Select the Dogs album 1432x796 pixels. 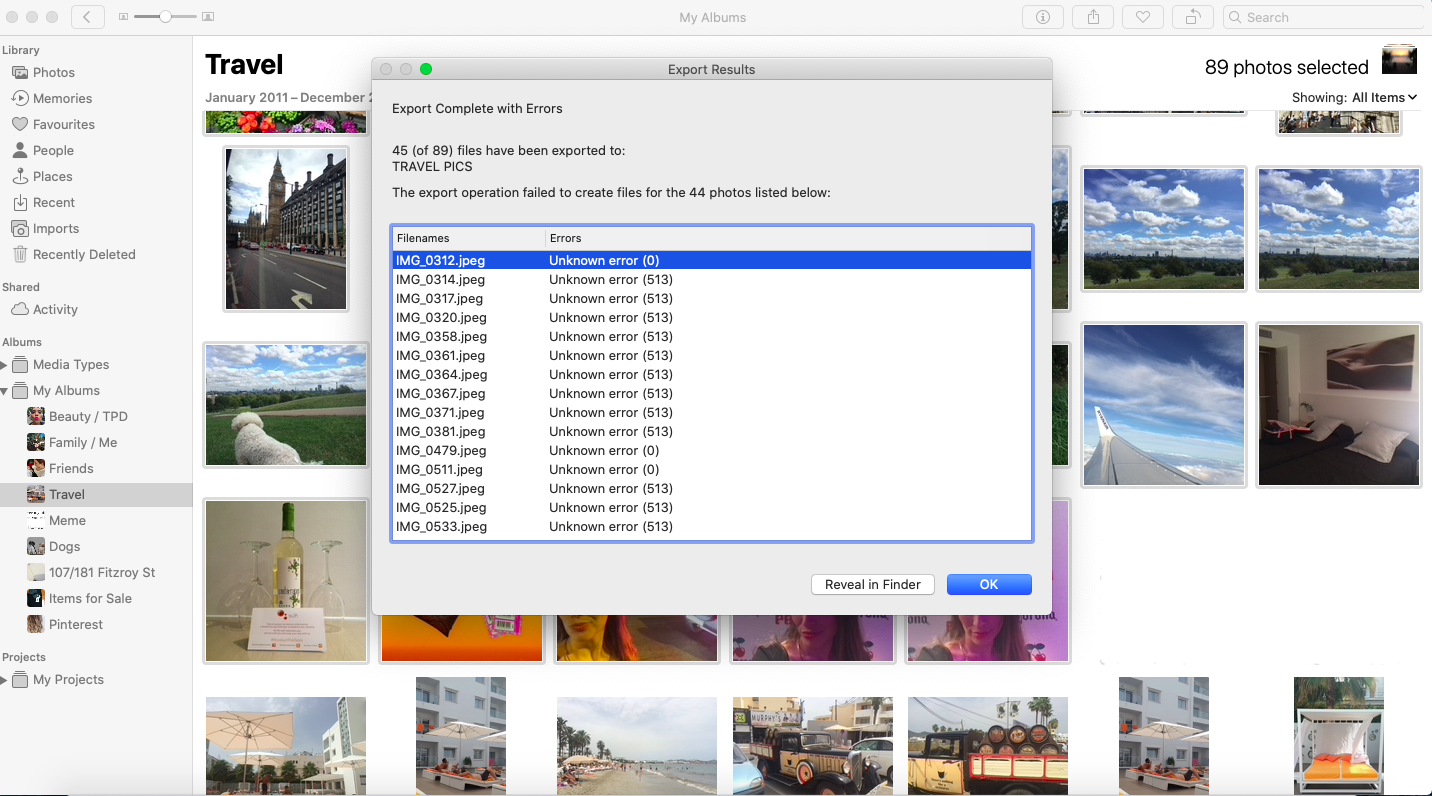click(64, 546)
